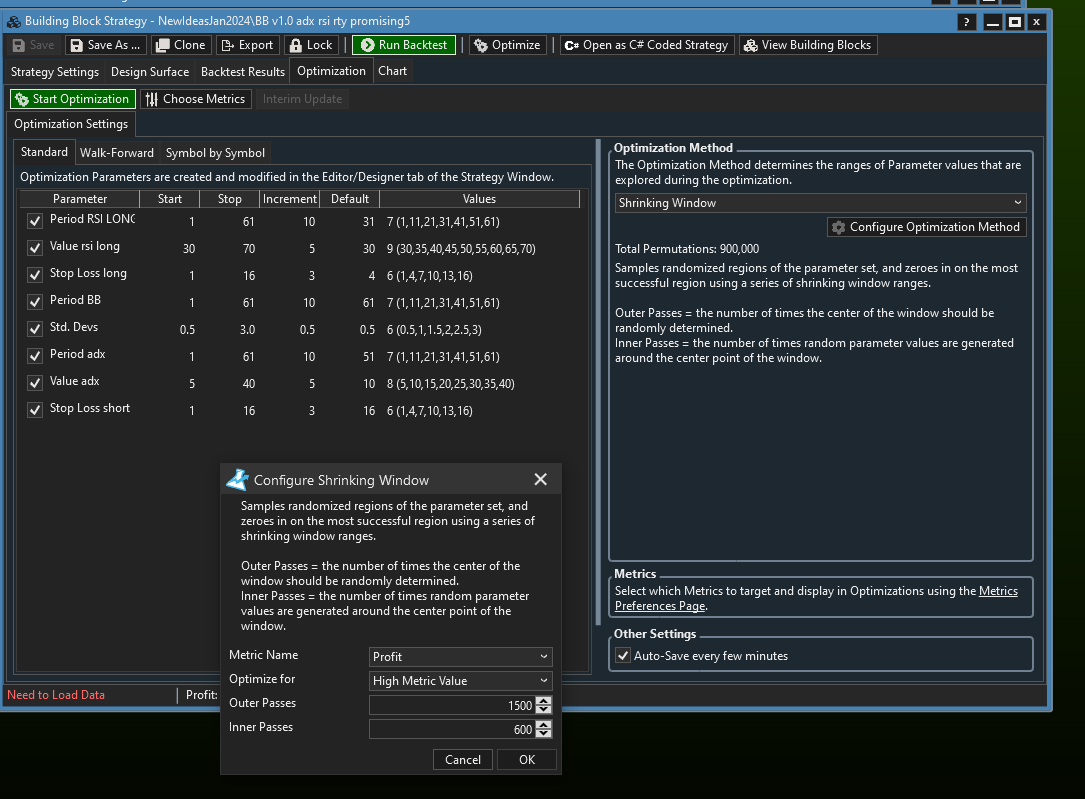Follow the Metrics Preferences Page link
The height and width of the screenshot is (799, 1085).
[x=660, y=606]
